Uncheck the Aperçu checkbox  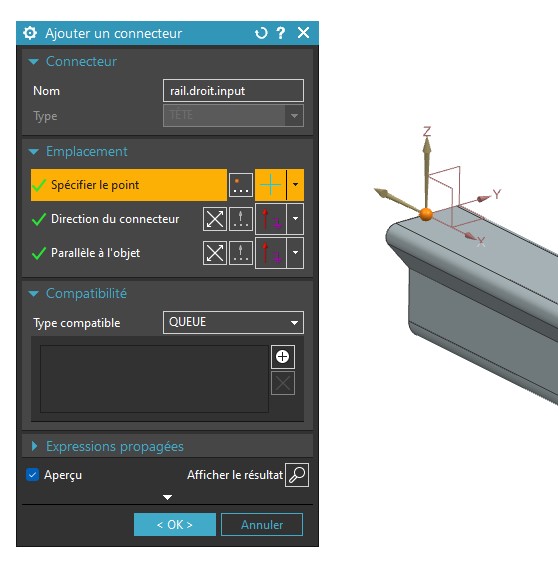click(33, 475)
